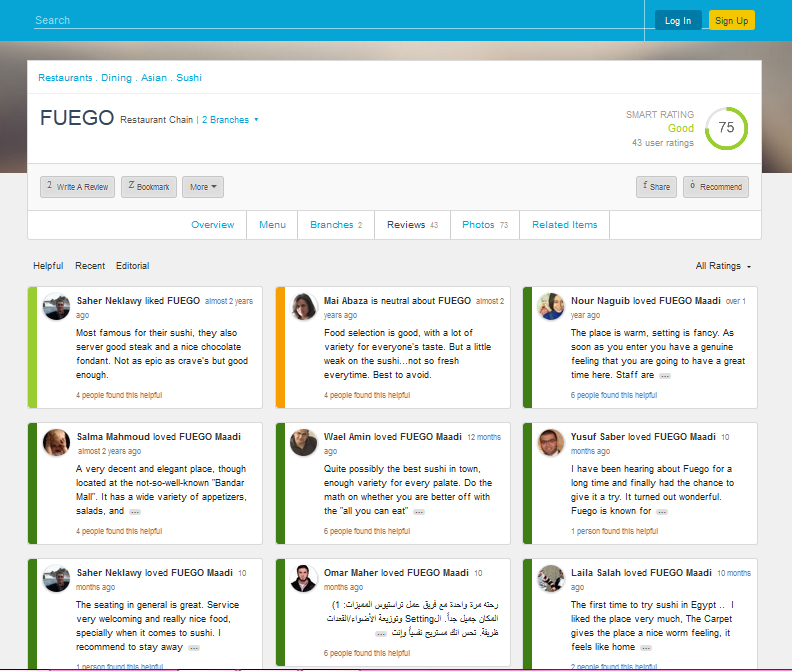Viewport: 792px width, 671px height.
Task: Click the 'Mai Abaza is neutral about FUEGO' heading
Action: click(x=397, y=301)
